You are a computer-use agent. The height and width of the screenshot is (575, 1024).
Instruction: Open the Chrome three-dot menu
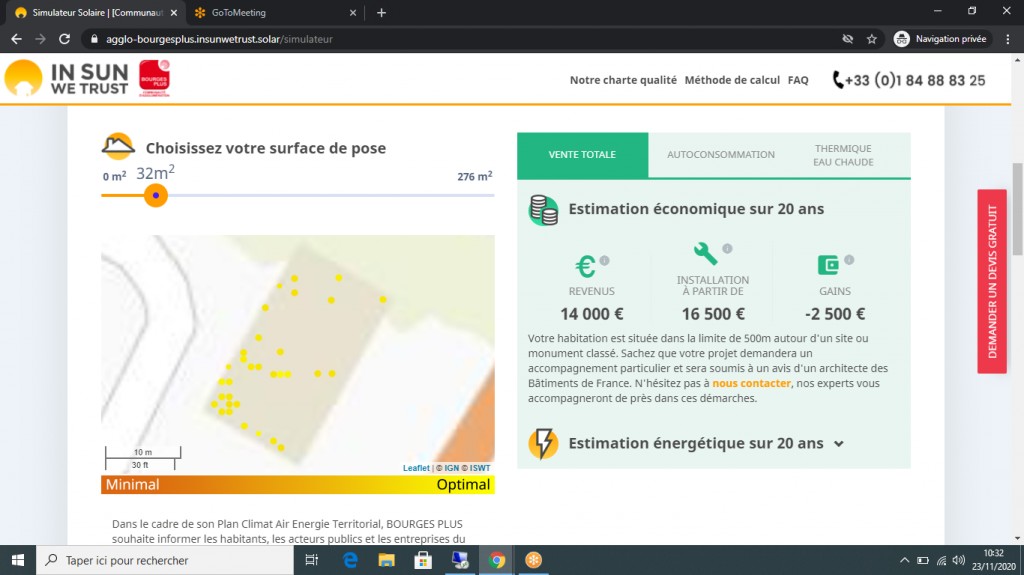click(1008, 39)
